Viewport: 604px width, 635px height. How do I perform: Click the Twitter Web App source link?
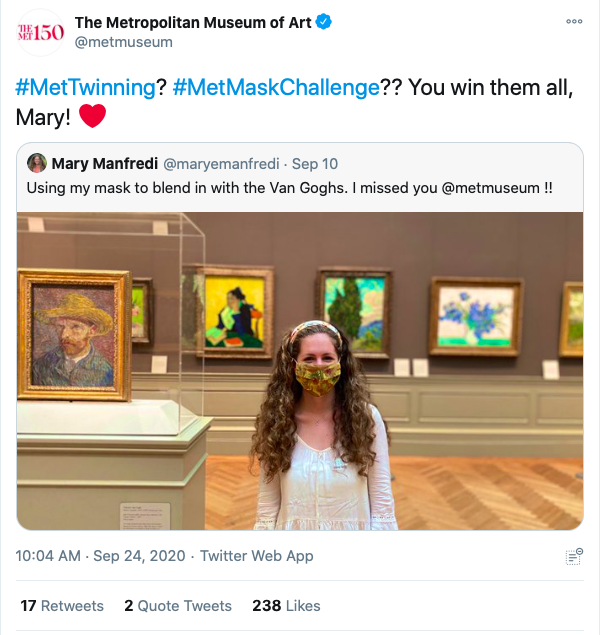[x=257, y=556]
